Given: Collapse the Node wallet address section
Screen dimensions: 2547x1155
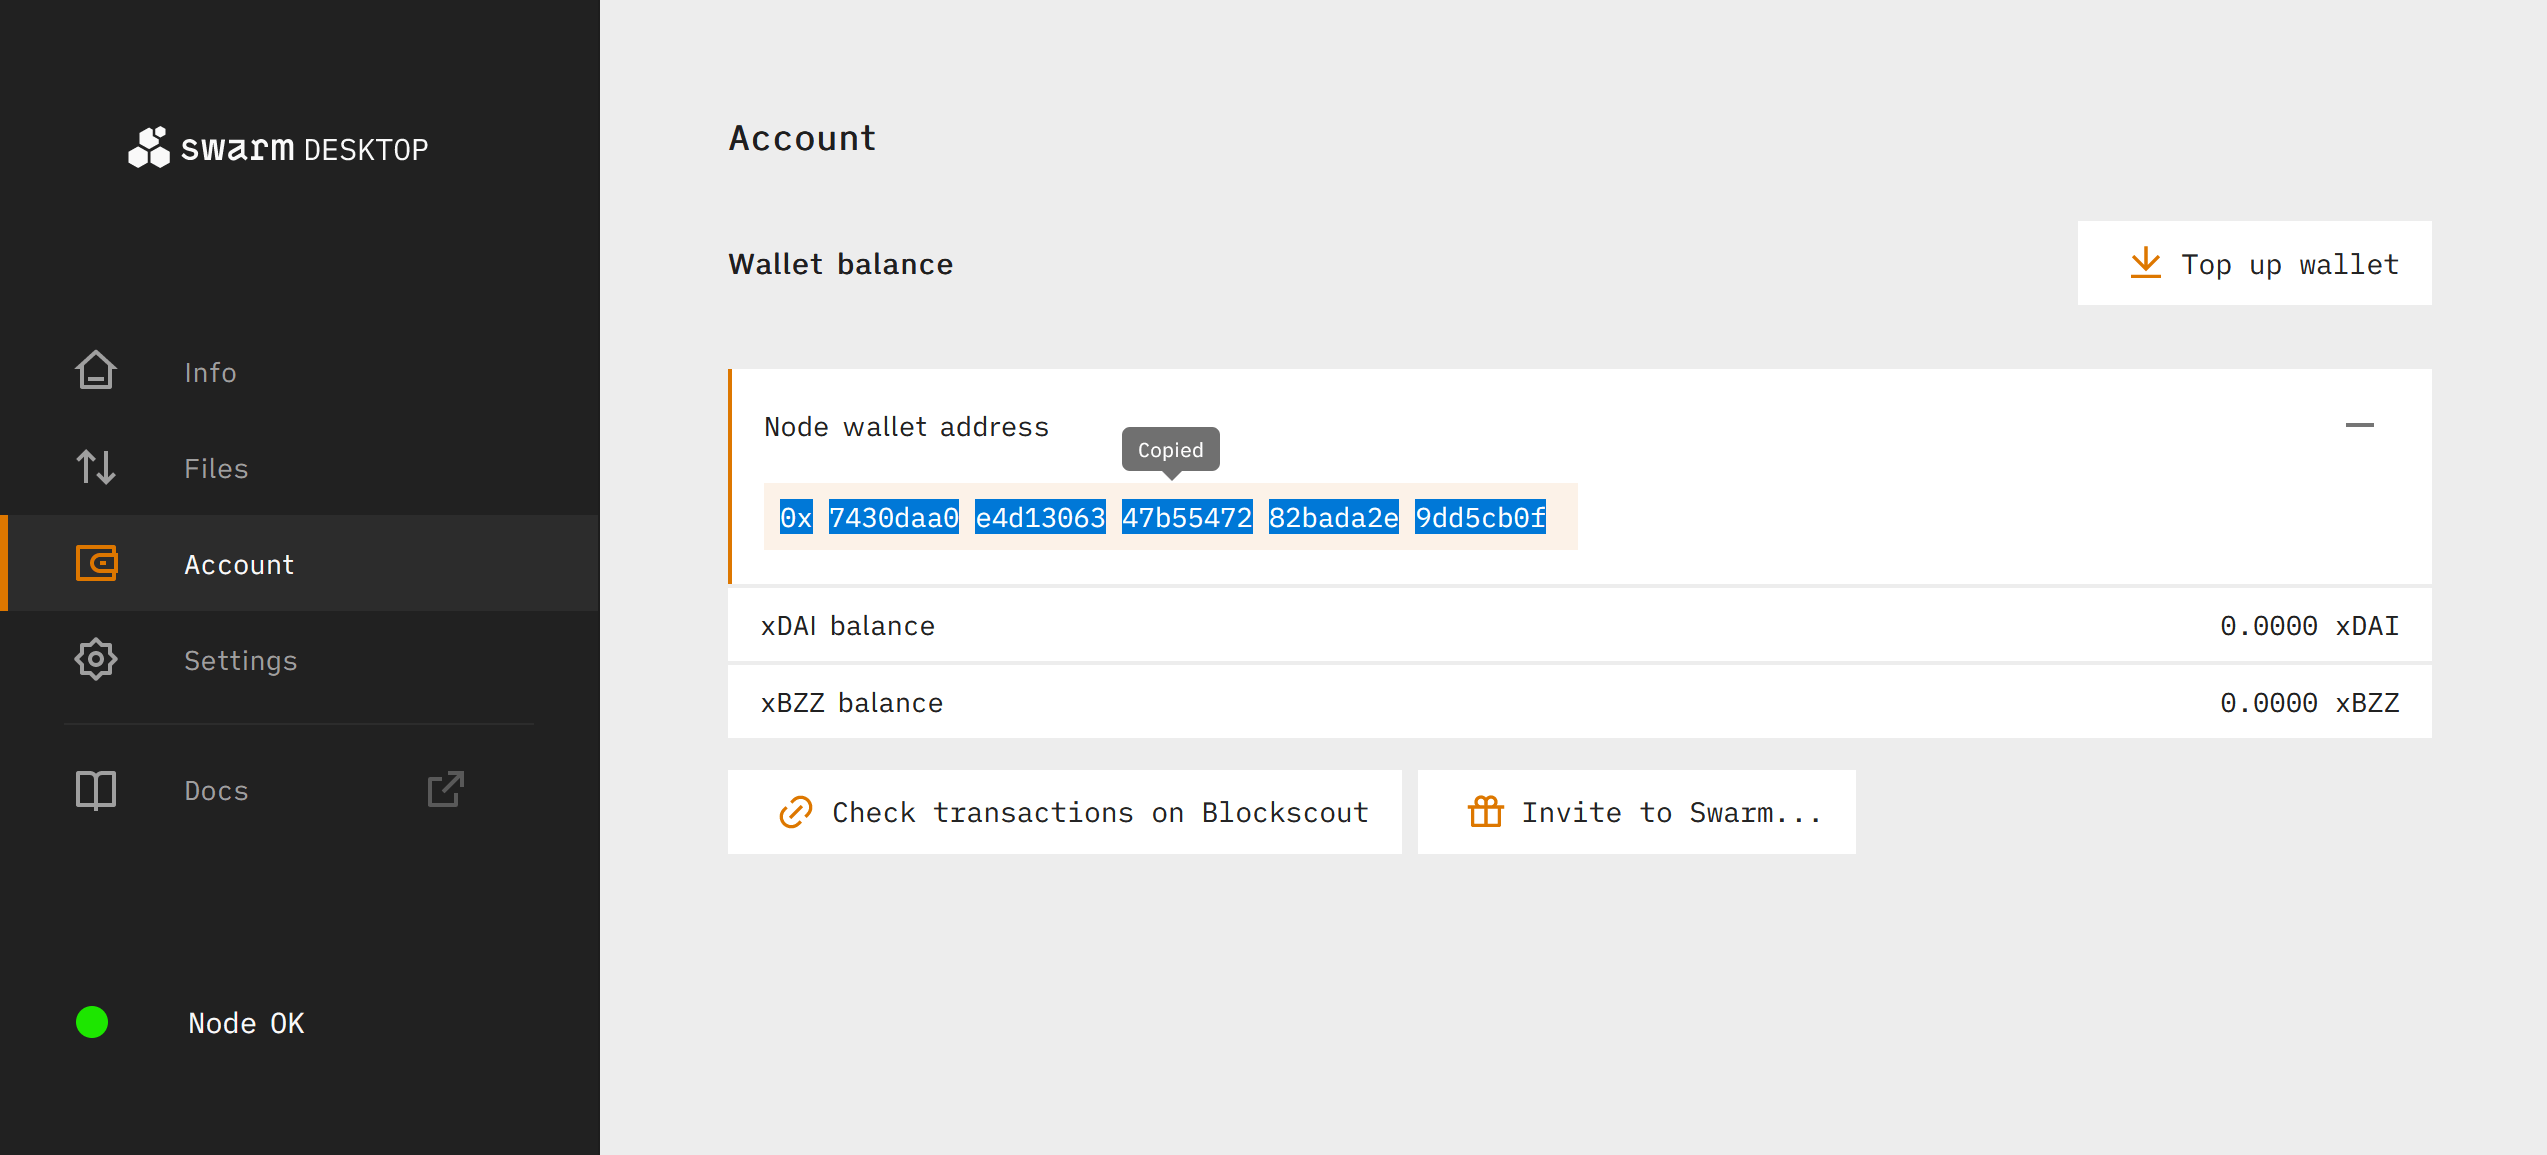Looking at the screenshot, I should coord(2359,425).
